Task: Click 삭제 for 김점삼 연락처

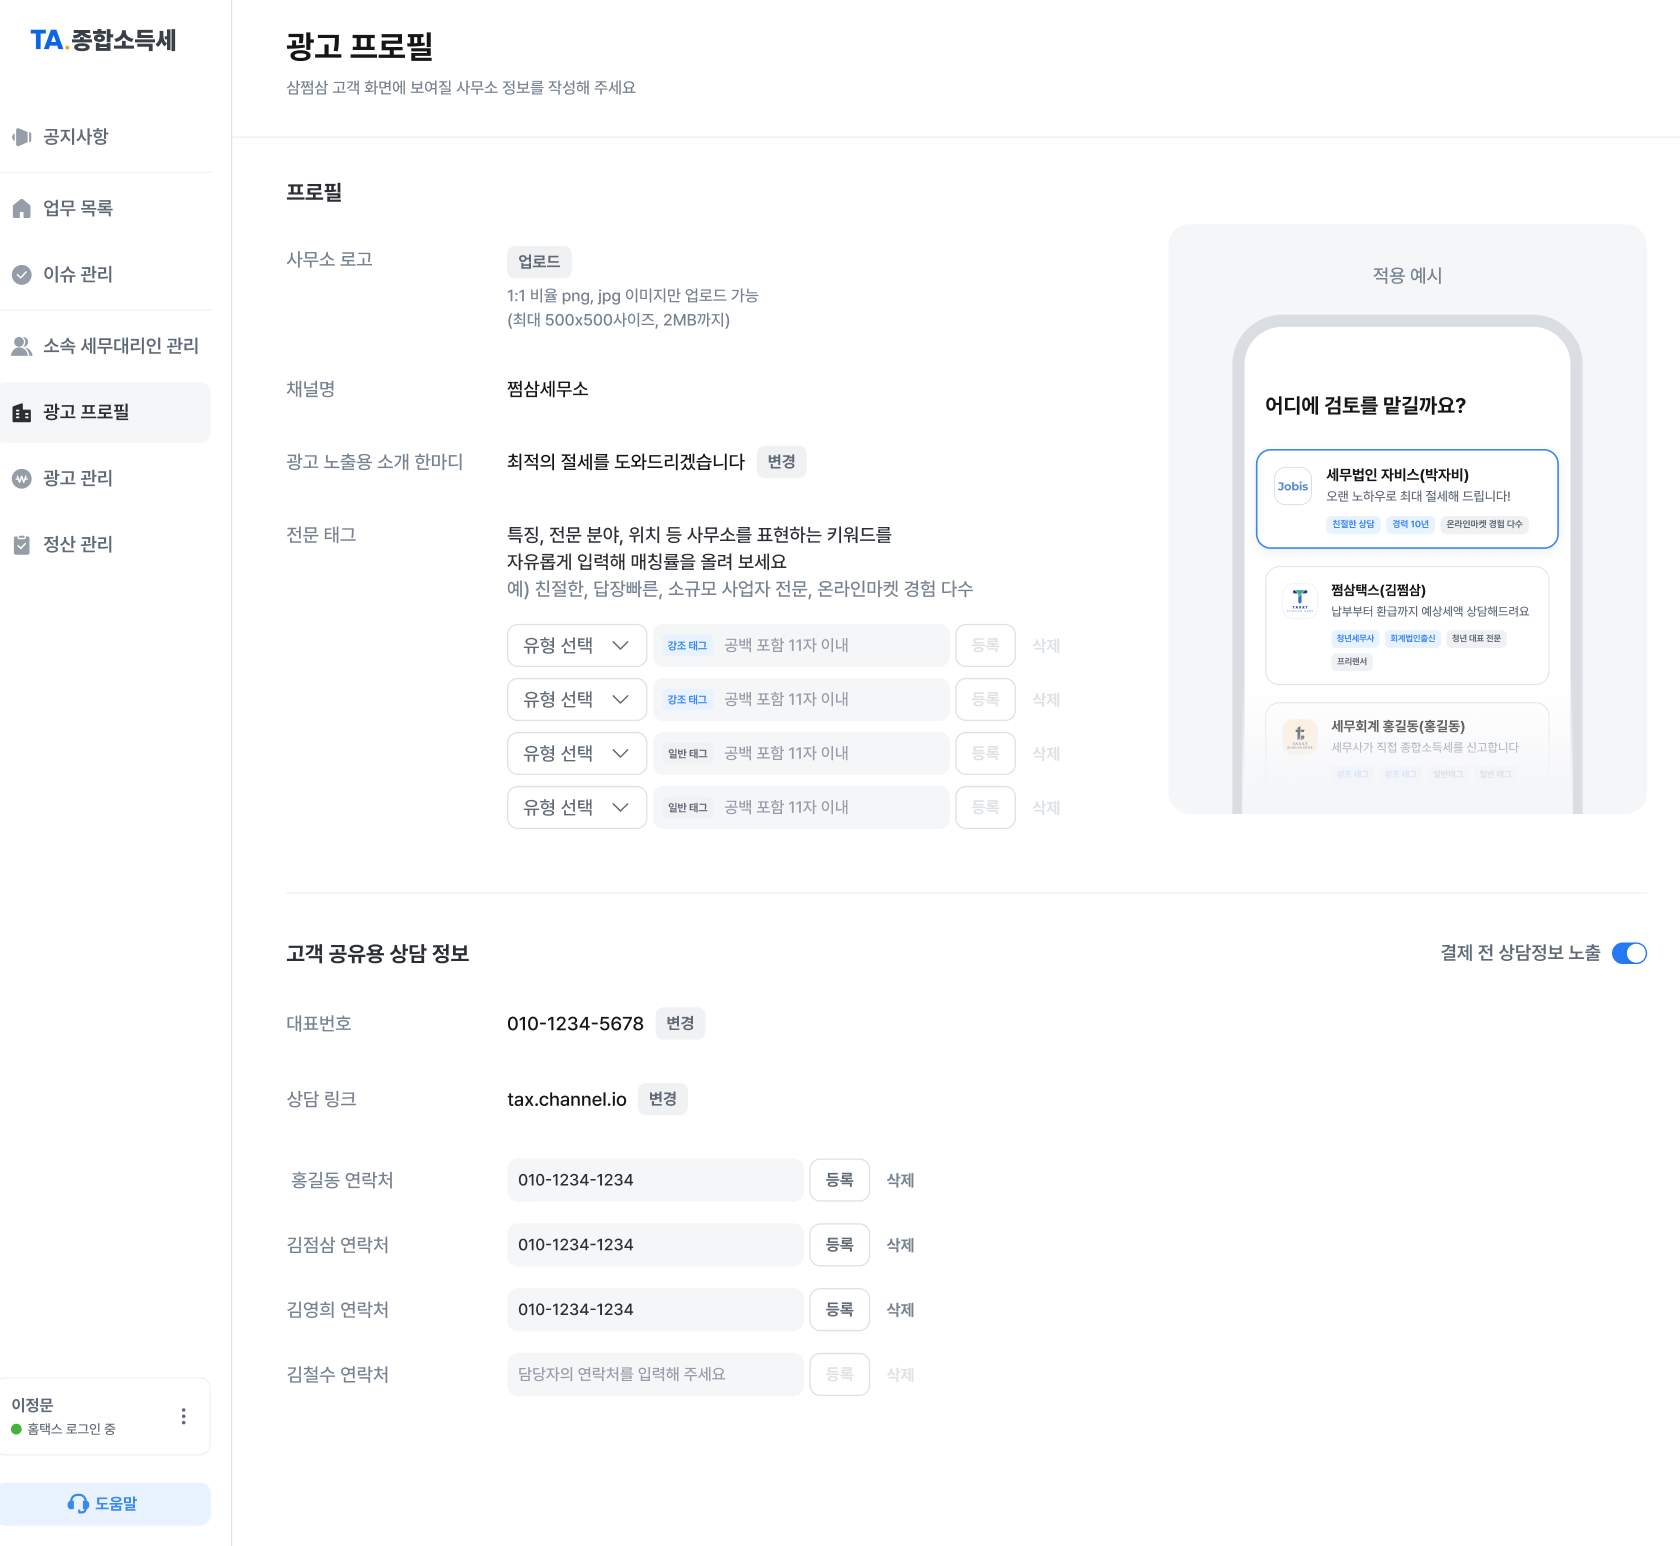Action: pyautogui.click(x=900, y=1245)
